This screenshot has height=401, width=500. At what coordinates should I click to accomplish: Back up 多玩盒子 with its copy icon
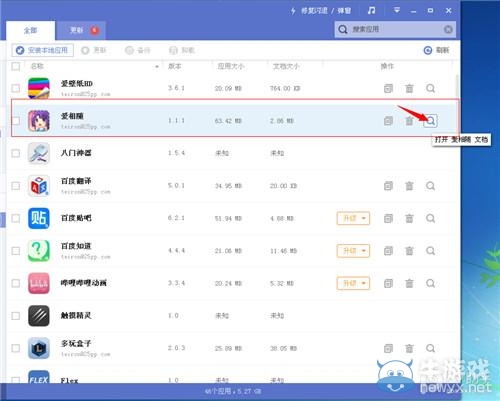coord(388,348)
